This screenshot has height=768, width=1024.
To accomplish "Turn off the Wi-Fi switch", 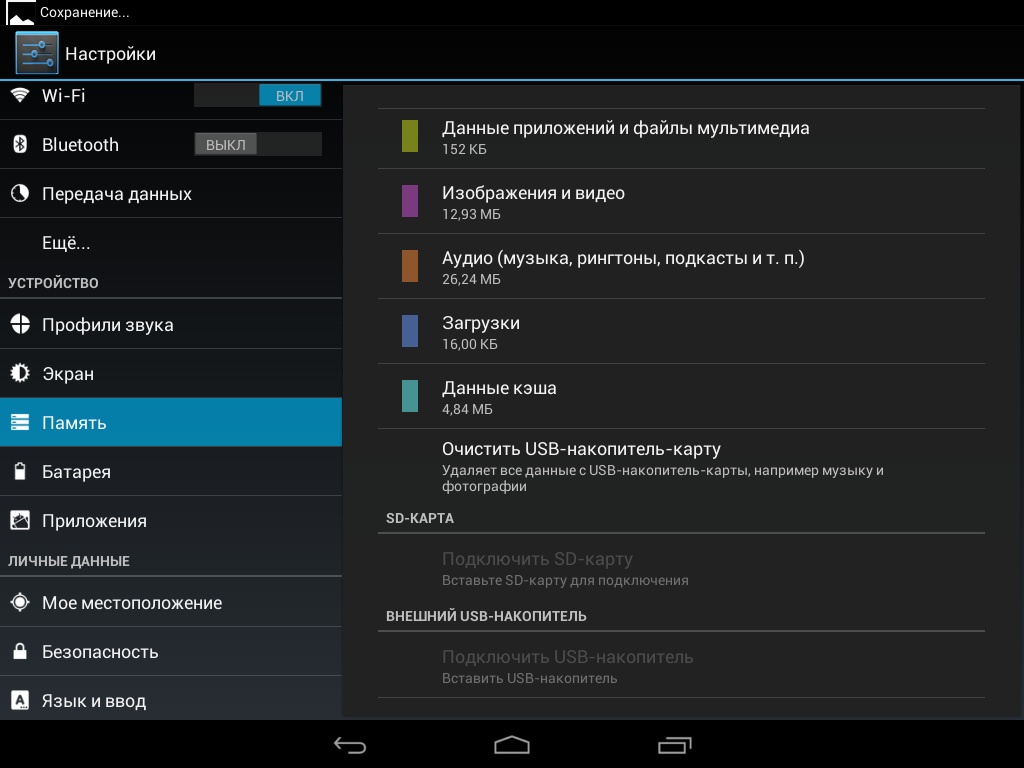I will [258, 95].
